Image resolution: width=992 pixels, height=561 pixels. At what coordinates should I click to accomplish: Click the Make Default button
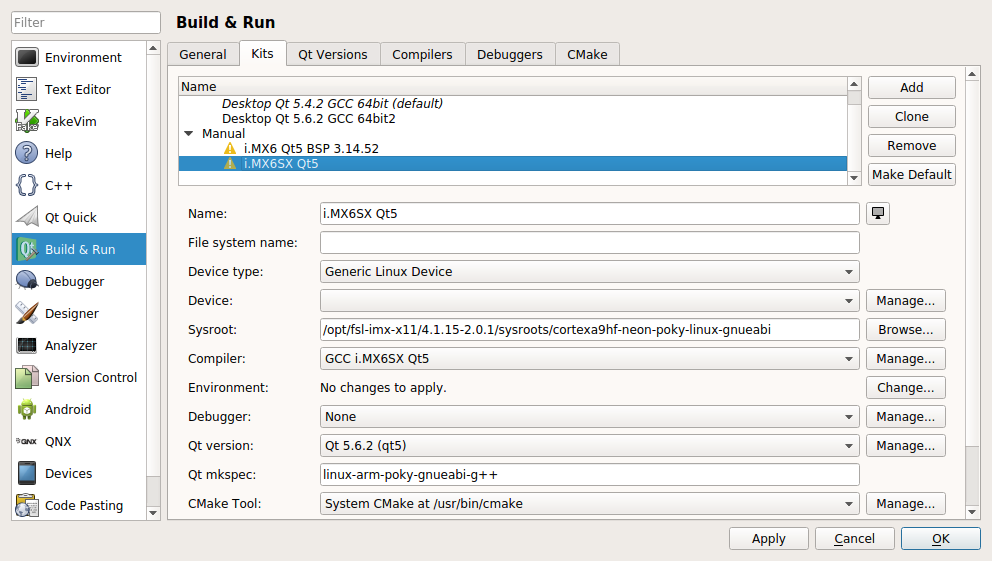(911, 174)
